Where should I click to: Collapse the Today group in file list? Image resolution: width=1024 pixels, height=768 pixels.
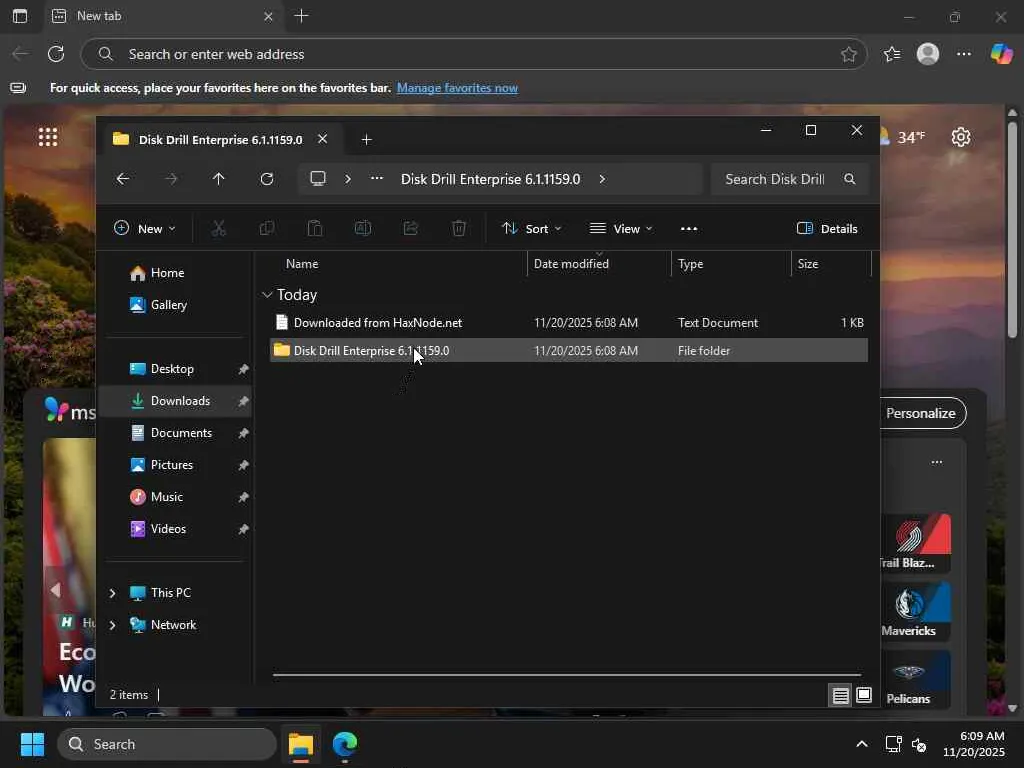click(x=266, y=295)
